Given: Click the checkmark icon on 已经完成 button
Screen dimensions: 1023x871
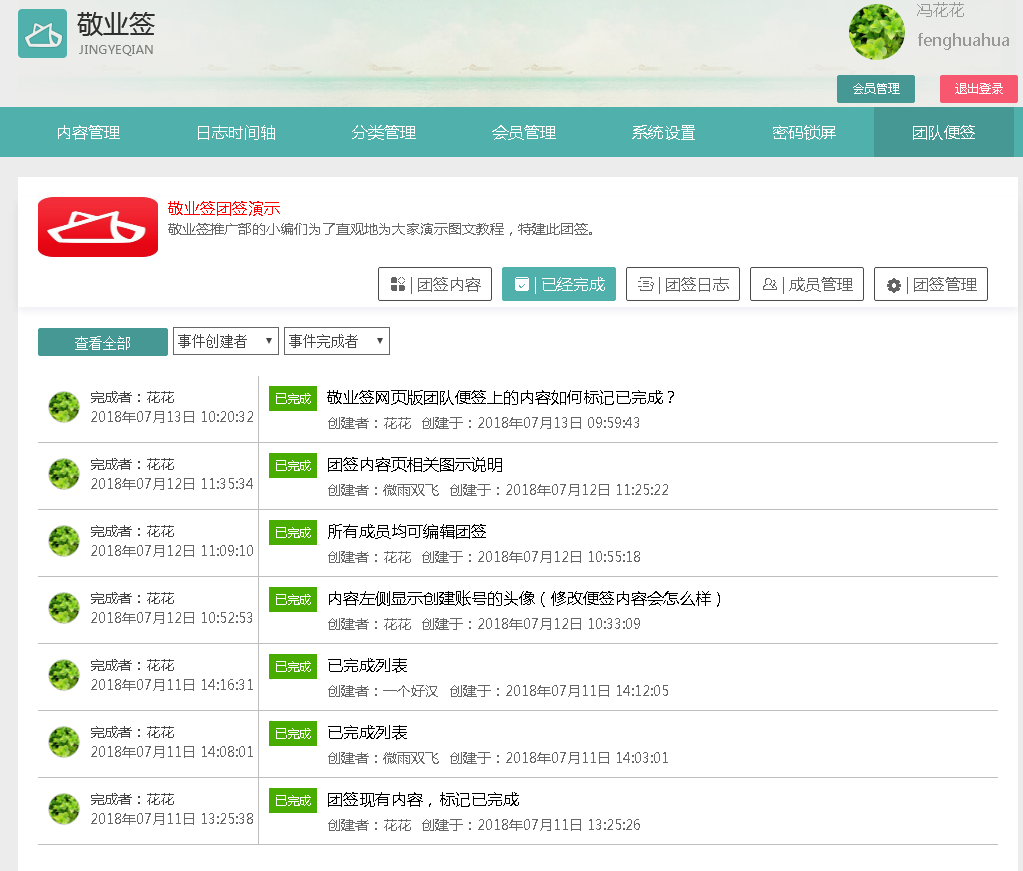Looking at the screenshot, I should [521, 284].
